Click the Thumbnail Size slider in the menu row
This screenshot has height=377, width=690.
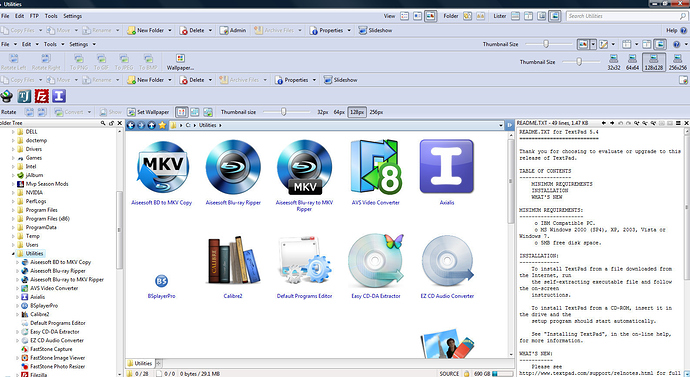tap(546, 44)
